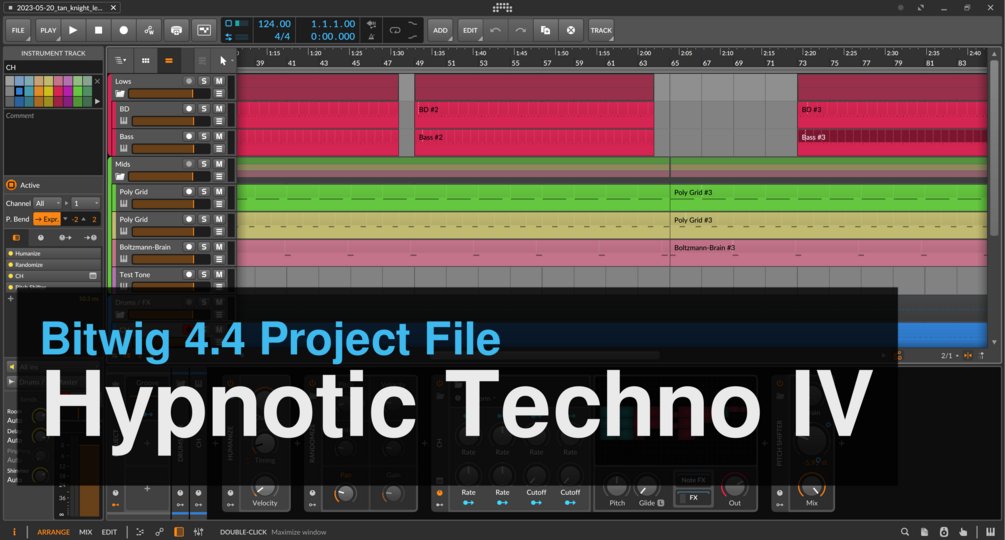Stop playback with the Stop icon

[98, 30]
